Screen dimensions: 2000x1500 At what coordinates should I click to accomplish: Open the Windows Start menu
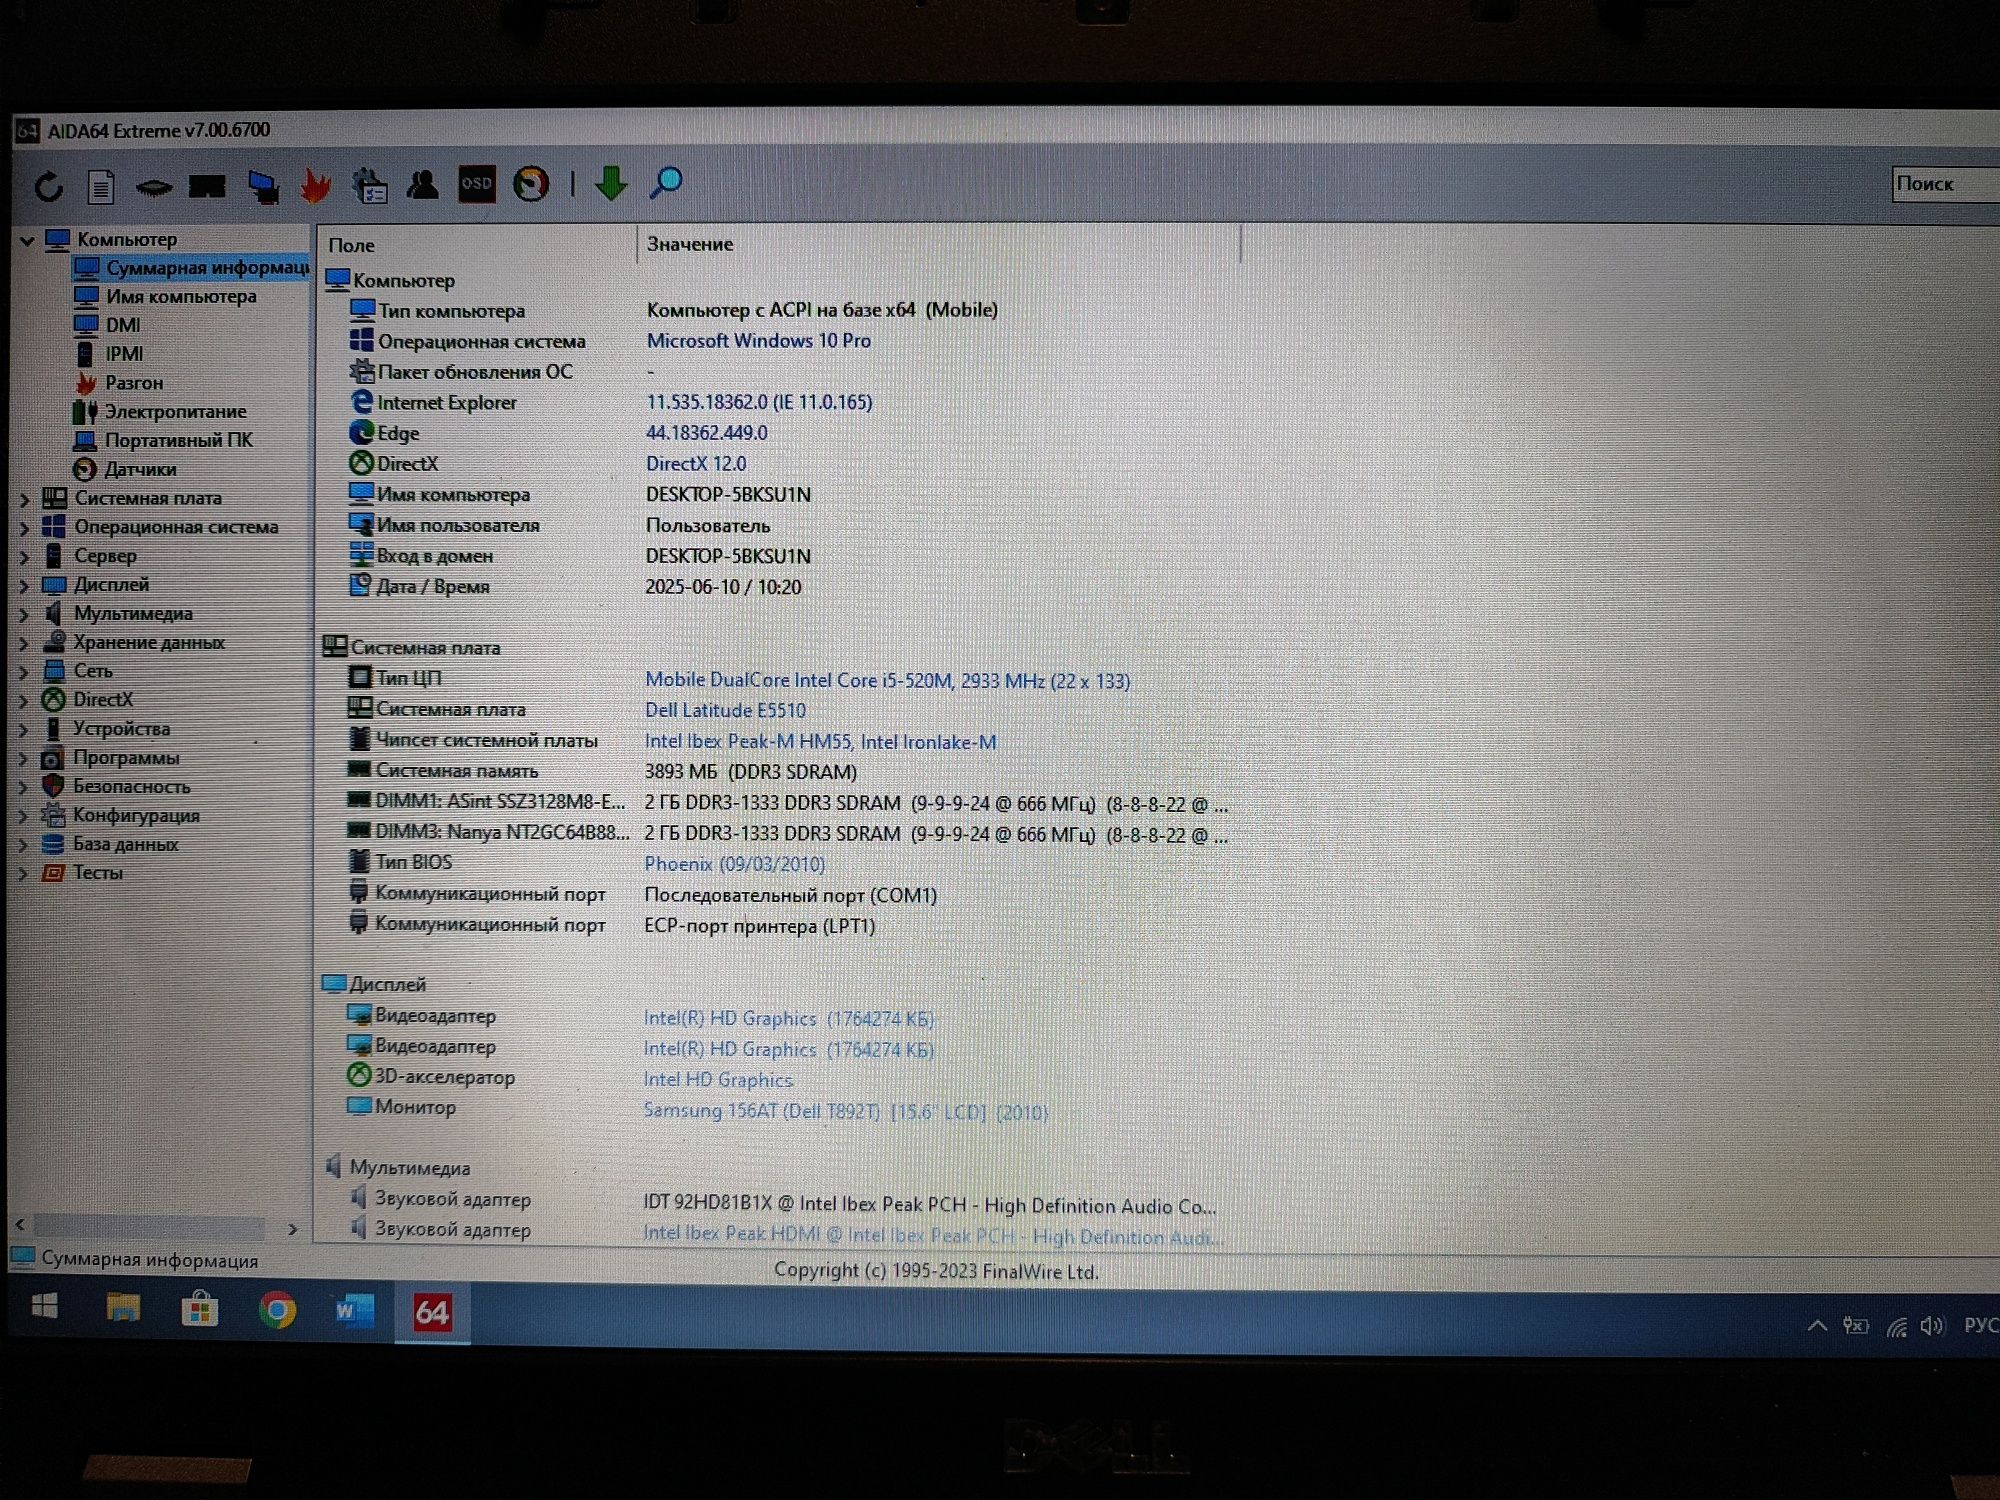click(x=45, y=1307)
